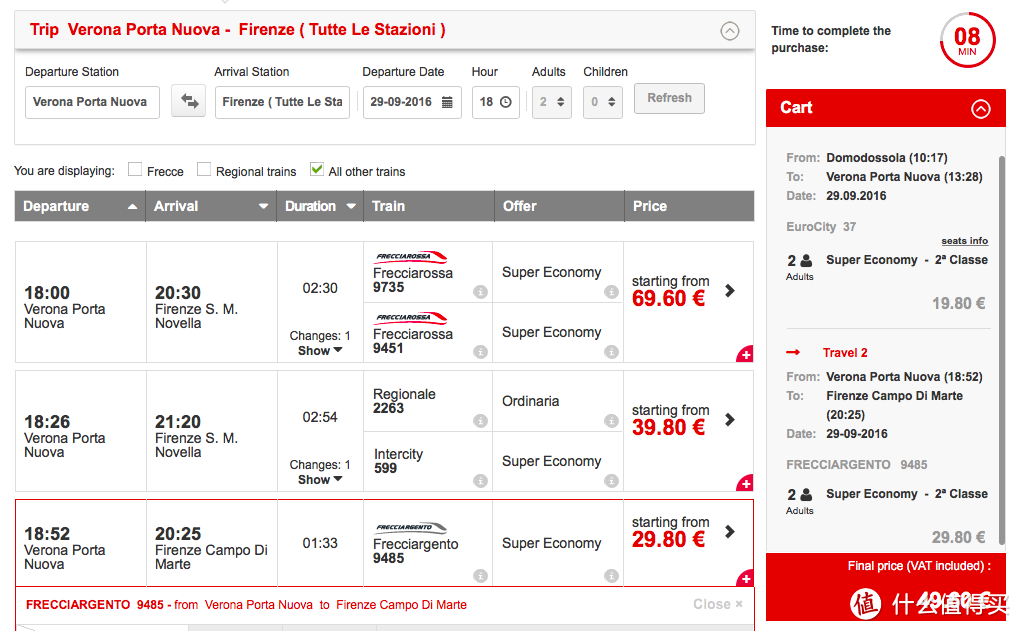Swap departure and arrival stations
The height and width of the screenshot is (631, 1020).
[189, 101]
